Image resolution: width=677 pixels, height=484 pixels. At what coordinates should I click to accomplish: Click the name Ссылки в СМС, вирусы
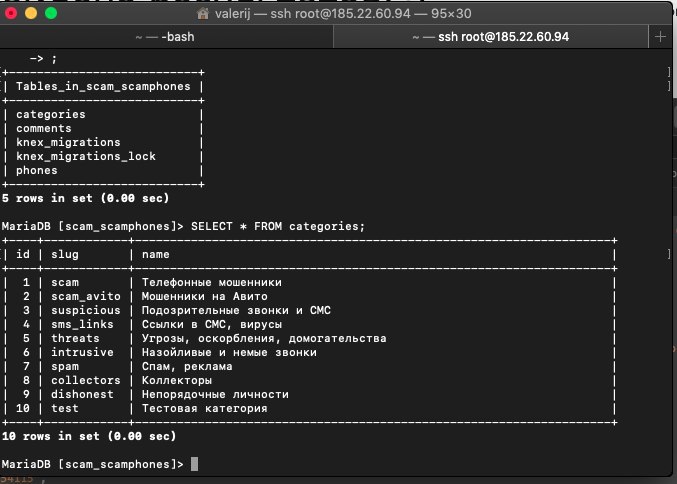[x=212, y=324]
